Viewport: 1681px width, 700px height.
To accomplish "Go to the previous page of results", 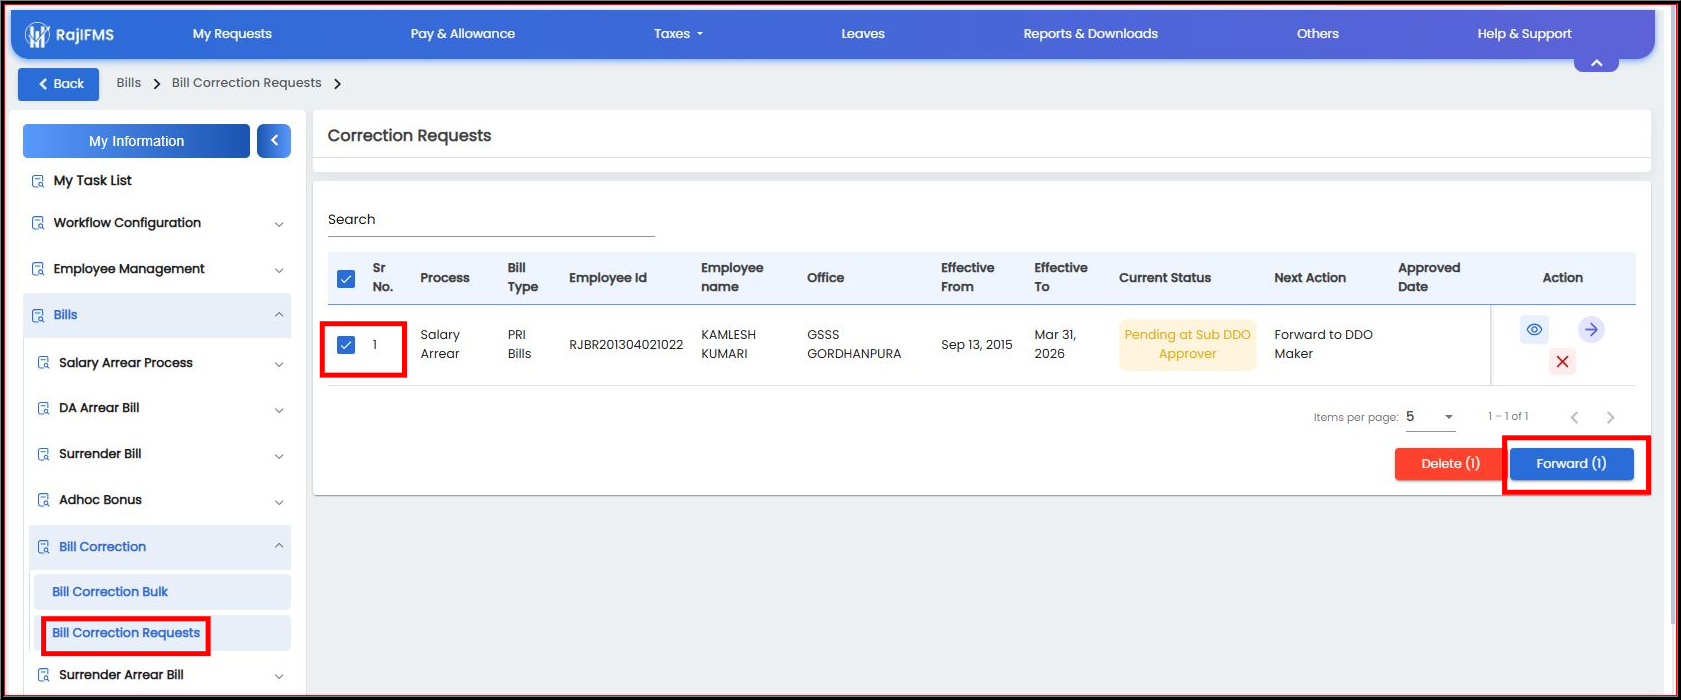I will click(1574, 417).
